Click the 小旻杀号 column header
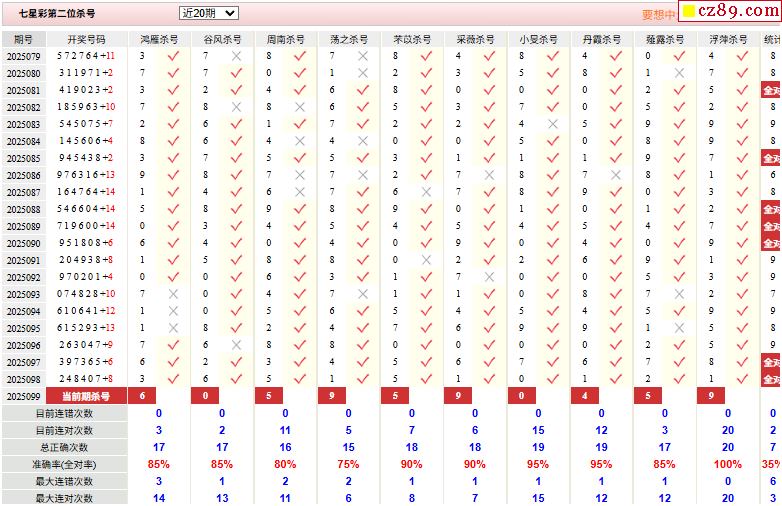 539,39
